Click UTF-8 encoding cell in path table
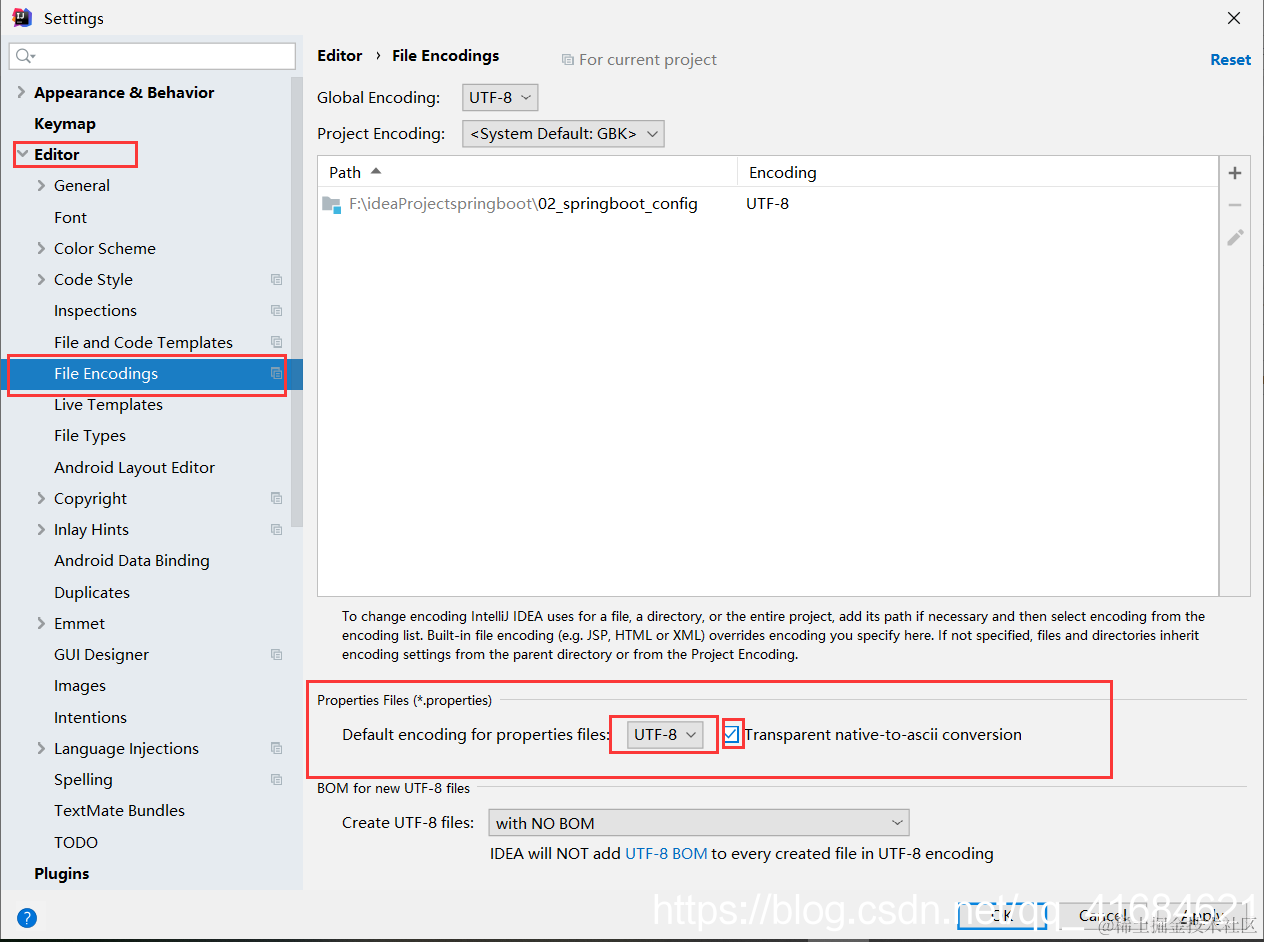The image size is (1264, 942). point(767,204)
